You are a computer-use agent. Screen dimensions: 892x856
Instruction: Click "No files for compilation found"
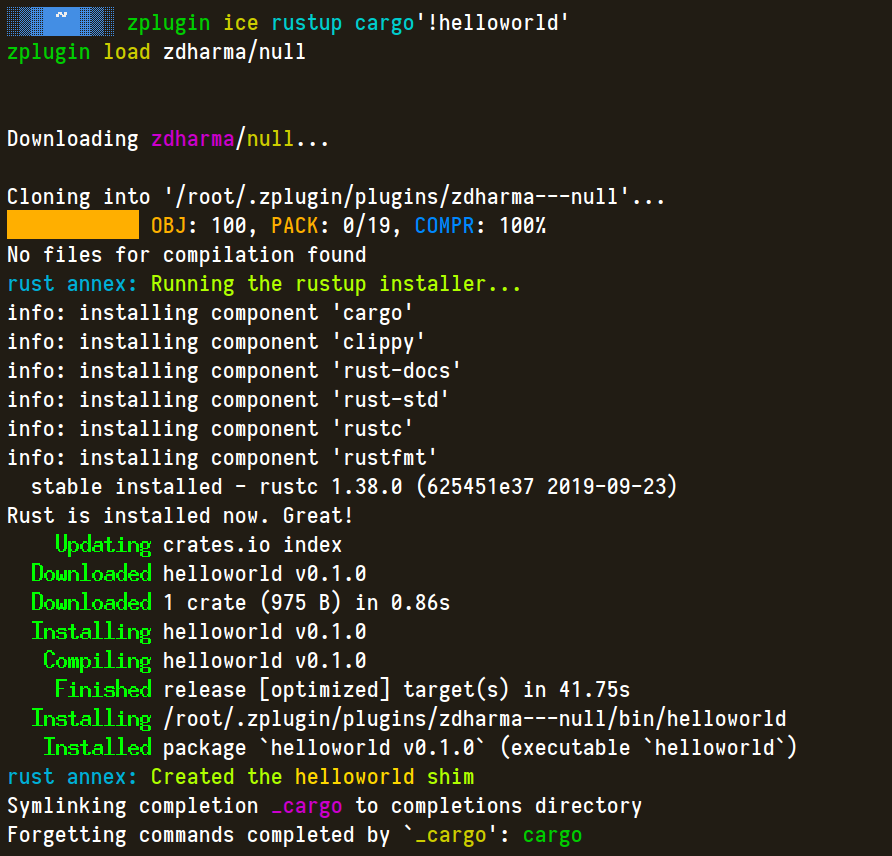pos(187,255)
